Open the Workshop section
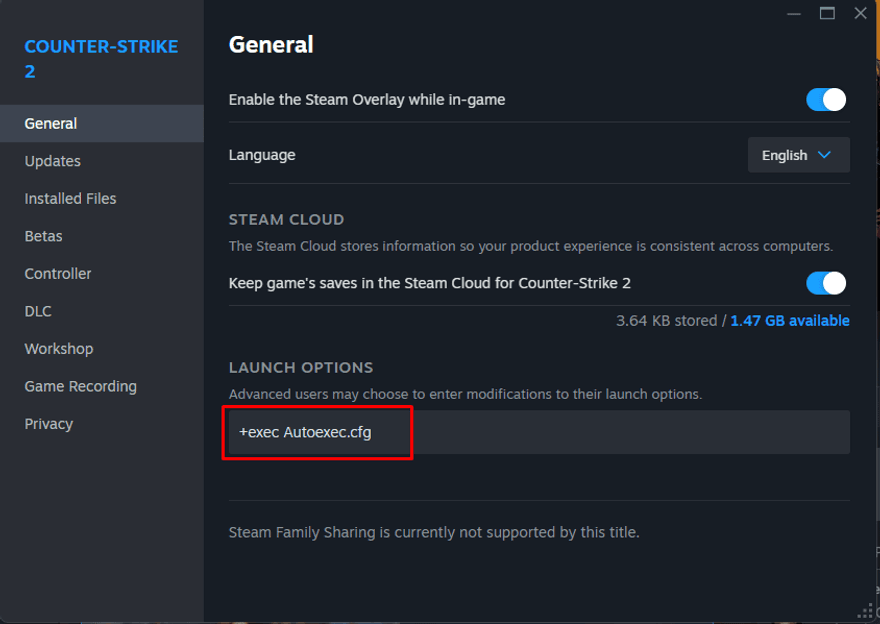Image resolution: width=880 pixels, height=624 pixels. click(x=58, y=348)
